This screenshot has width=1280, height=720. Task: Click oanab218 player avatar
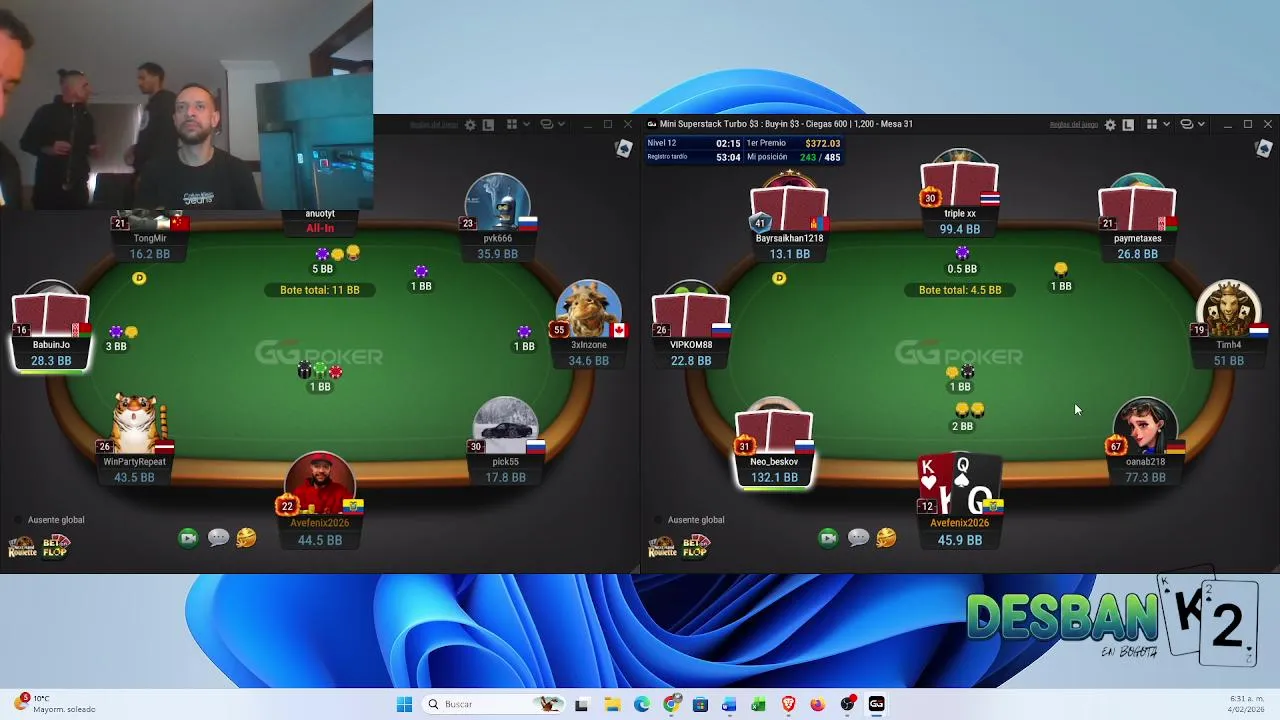coord(1145,427)
